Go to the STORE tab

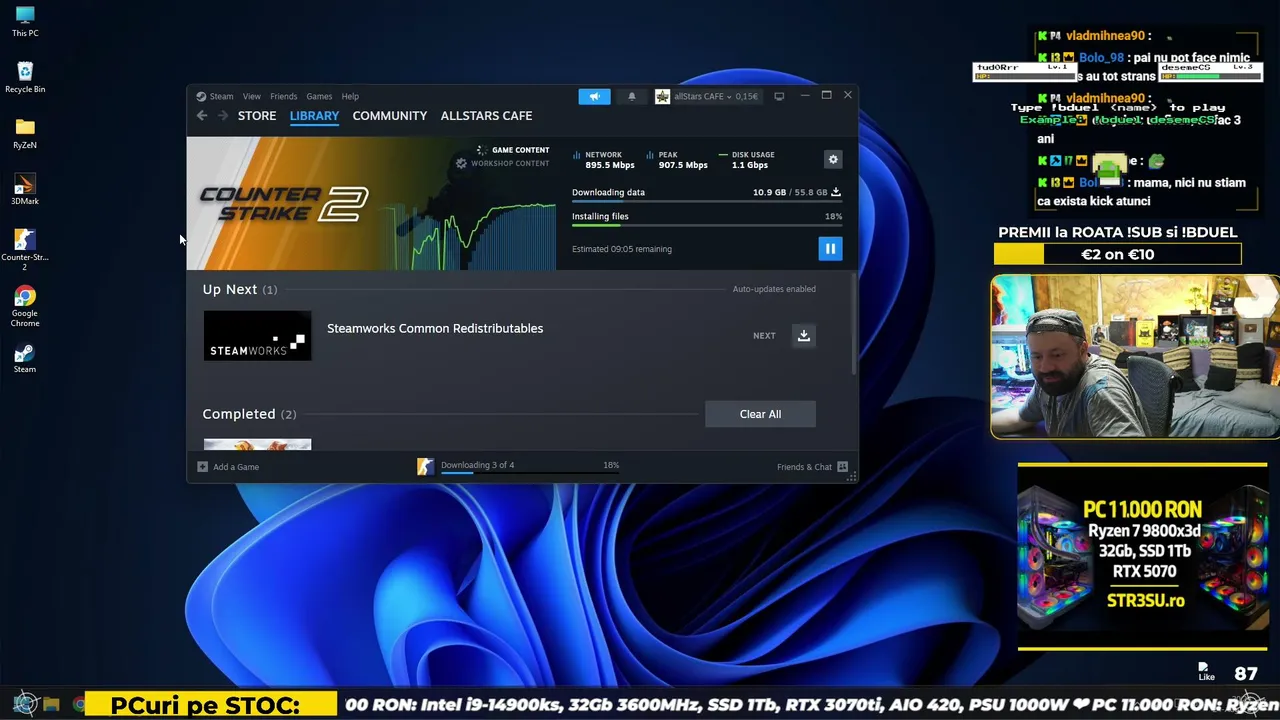(x=257, y=116)
